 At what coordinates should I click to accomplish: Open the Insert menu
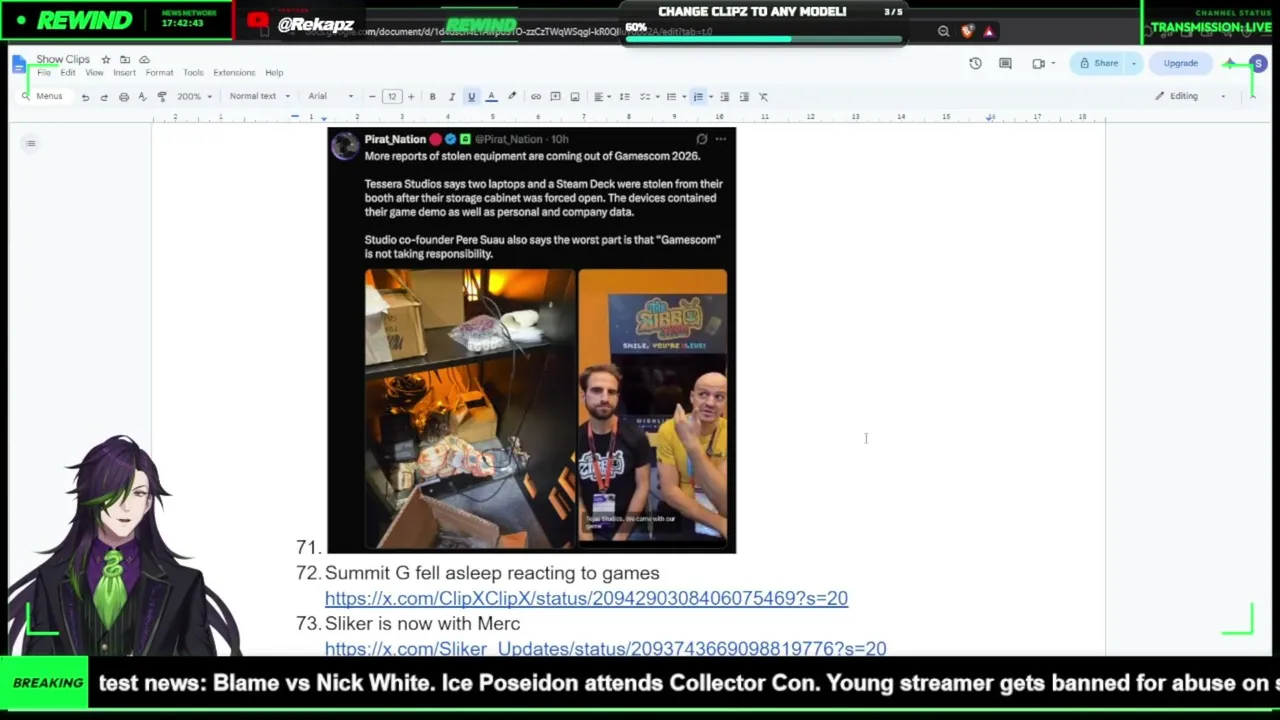tap(124, 73)
